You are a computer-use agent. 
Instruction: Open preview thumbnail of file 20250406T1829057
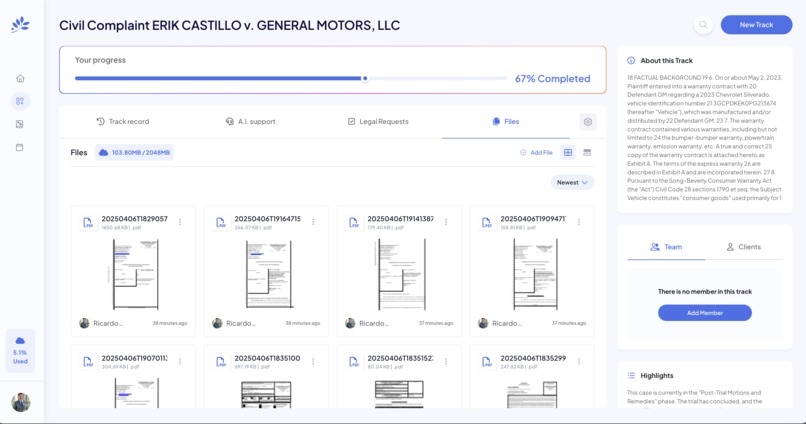click(136, 274)
